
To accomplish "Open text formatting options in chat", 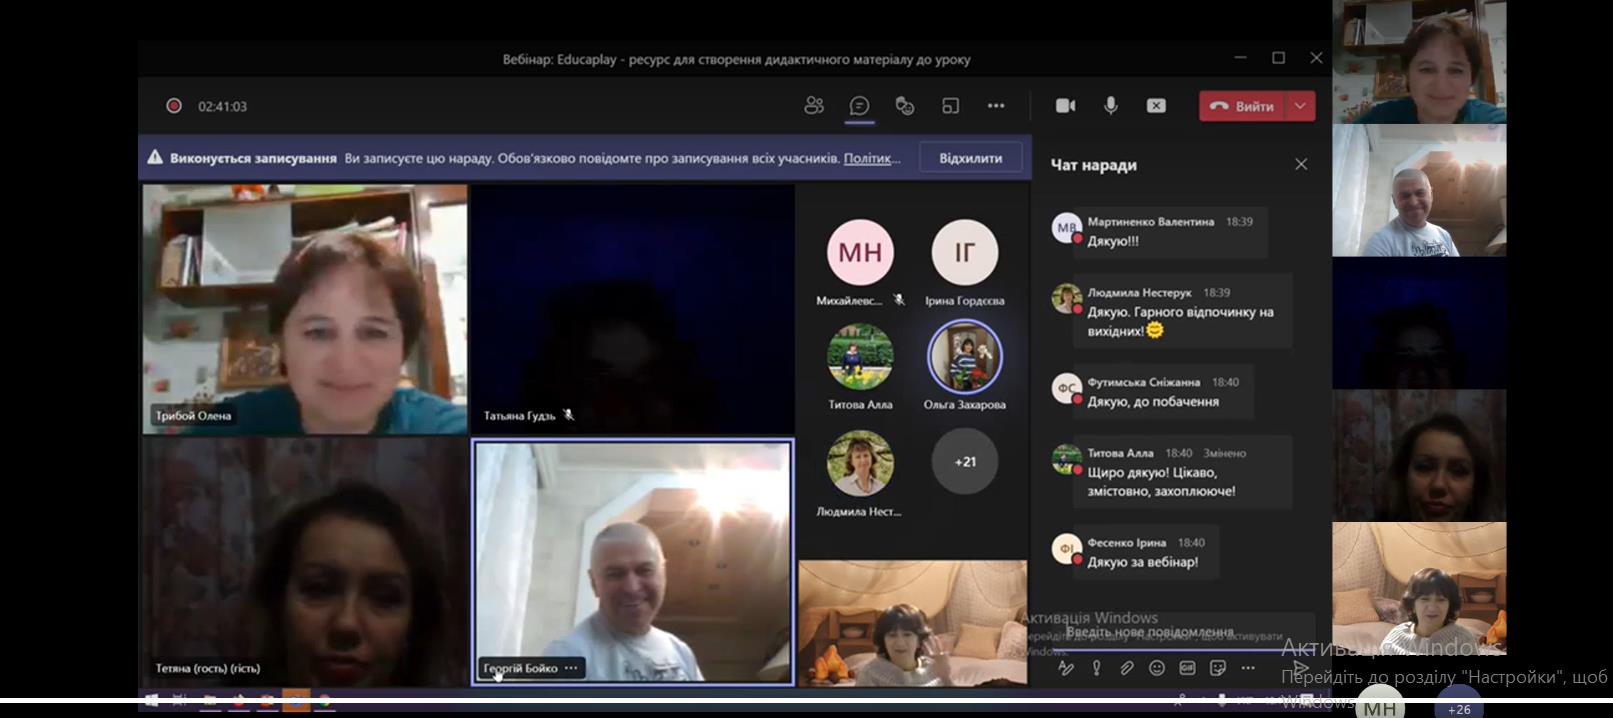I will coord(1066,668).
